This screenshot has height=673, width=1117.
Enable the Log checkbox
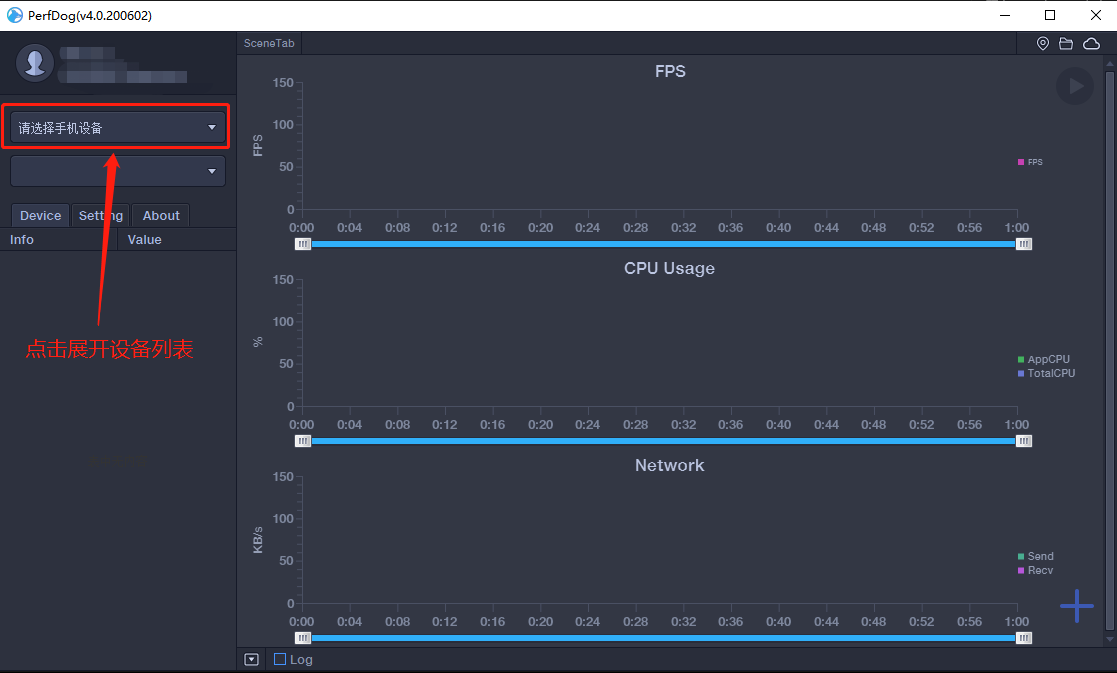click(x=280, y=659)
